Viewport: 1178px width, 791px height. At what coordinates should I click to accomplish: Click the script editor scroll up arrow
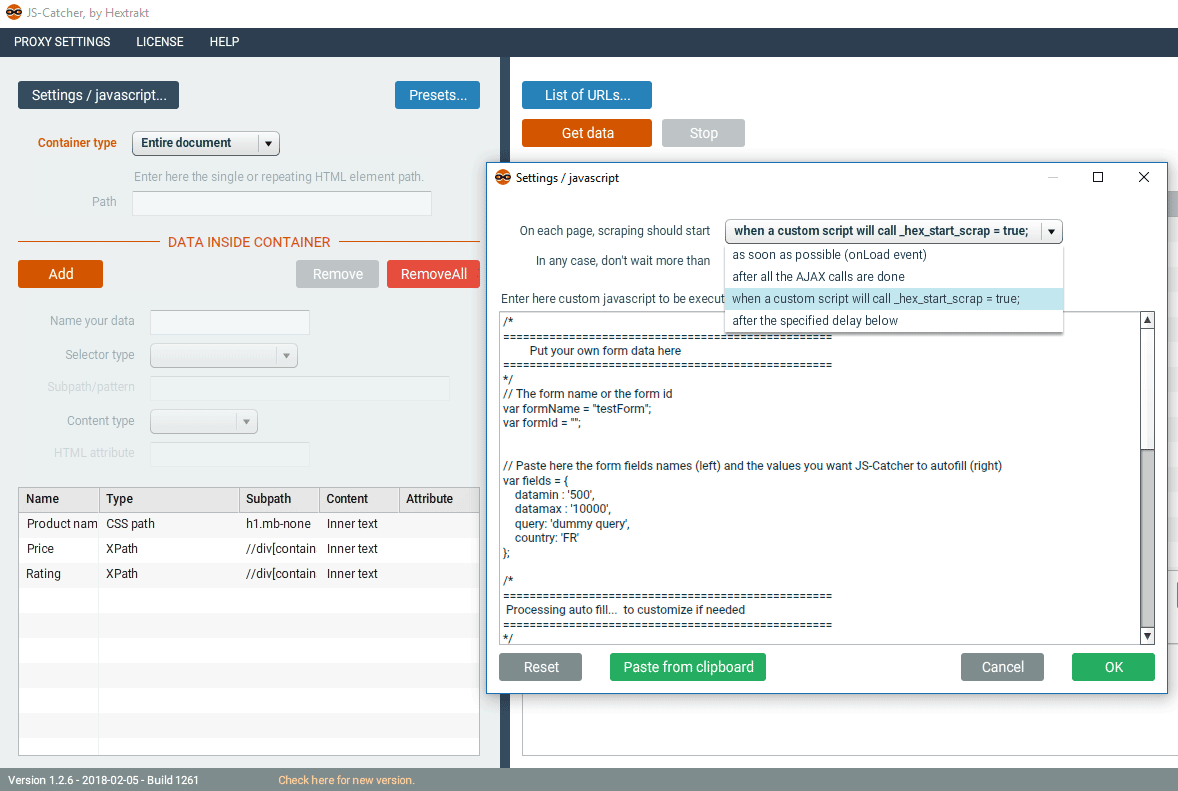coord(1147,320)
